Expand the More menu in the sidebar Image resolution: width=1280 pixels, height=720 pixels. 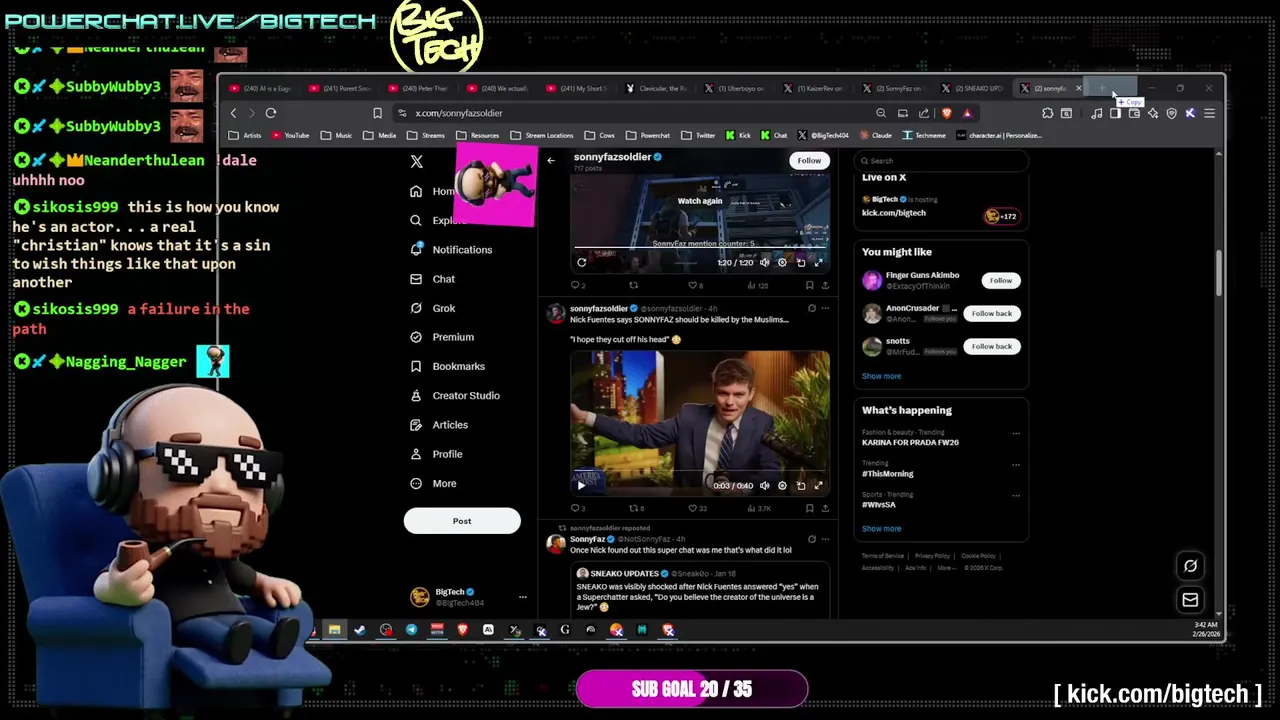pyautogui.click(x=434, y=484)
